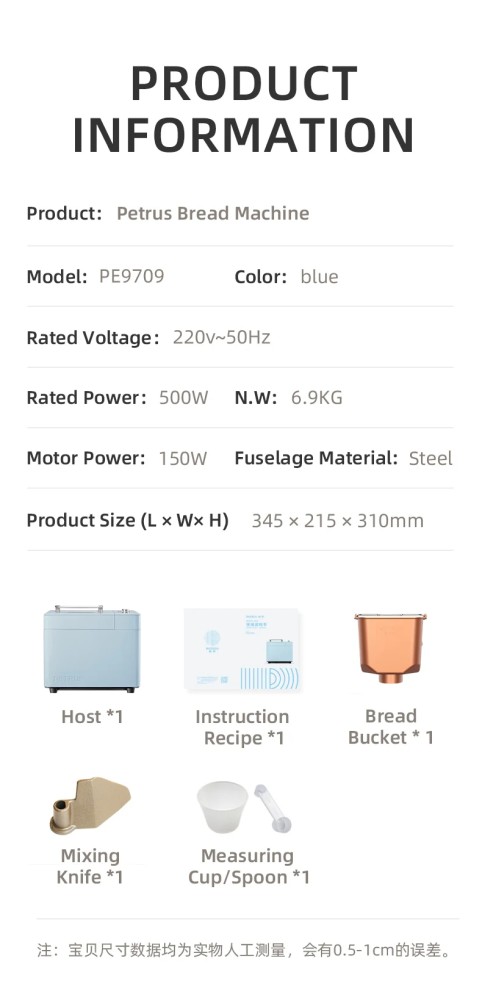Select the instruction recipe booklet image
482x1000 pixels.
click(242, 649)
